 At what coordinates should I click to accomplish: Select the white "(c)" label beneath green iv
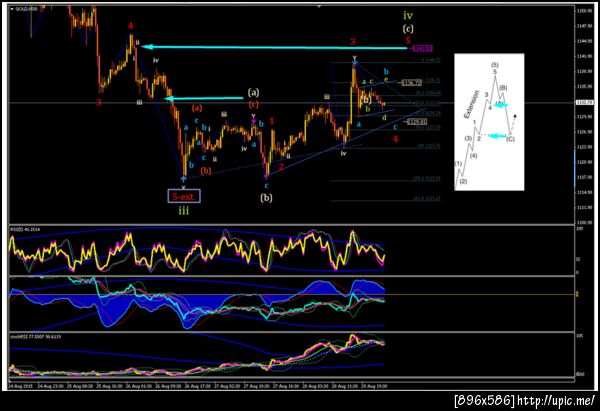[x=408, y=29]
